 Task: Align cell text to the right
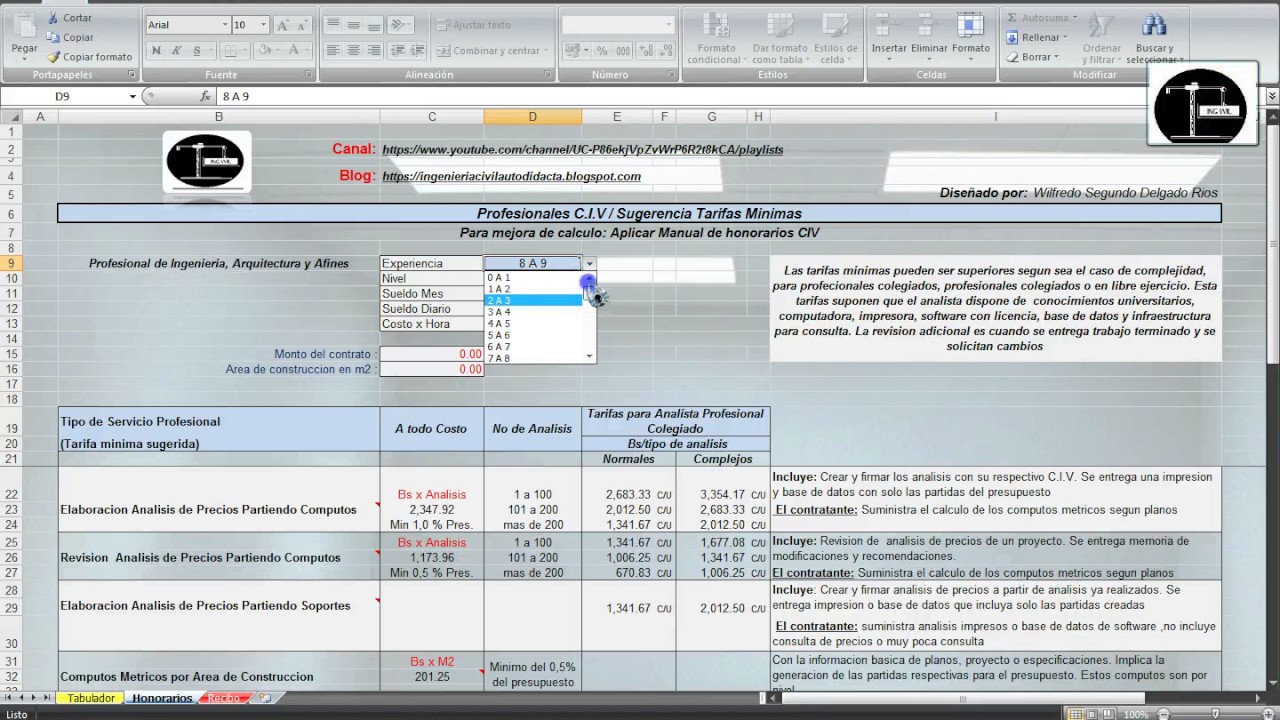pos(373,50)
